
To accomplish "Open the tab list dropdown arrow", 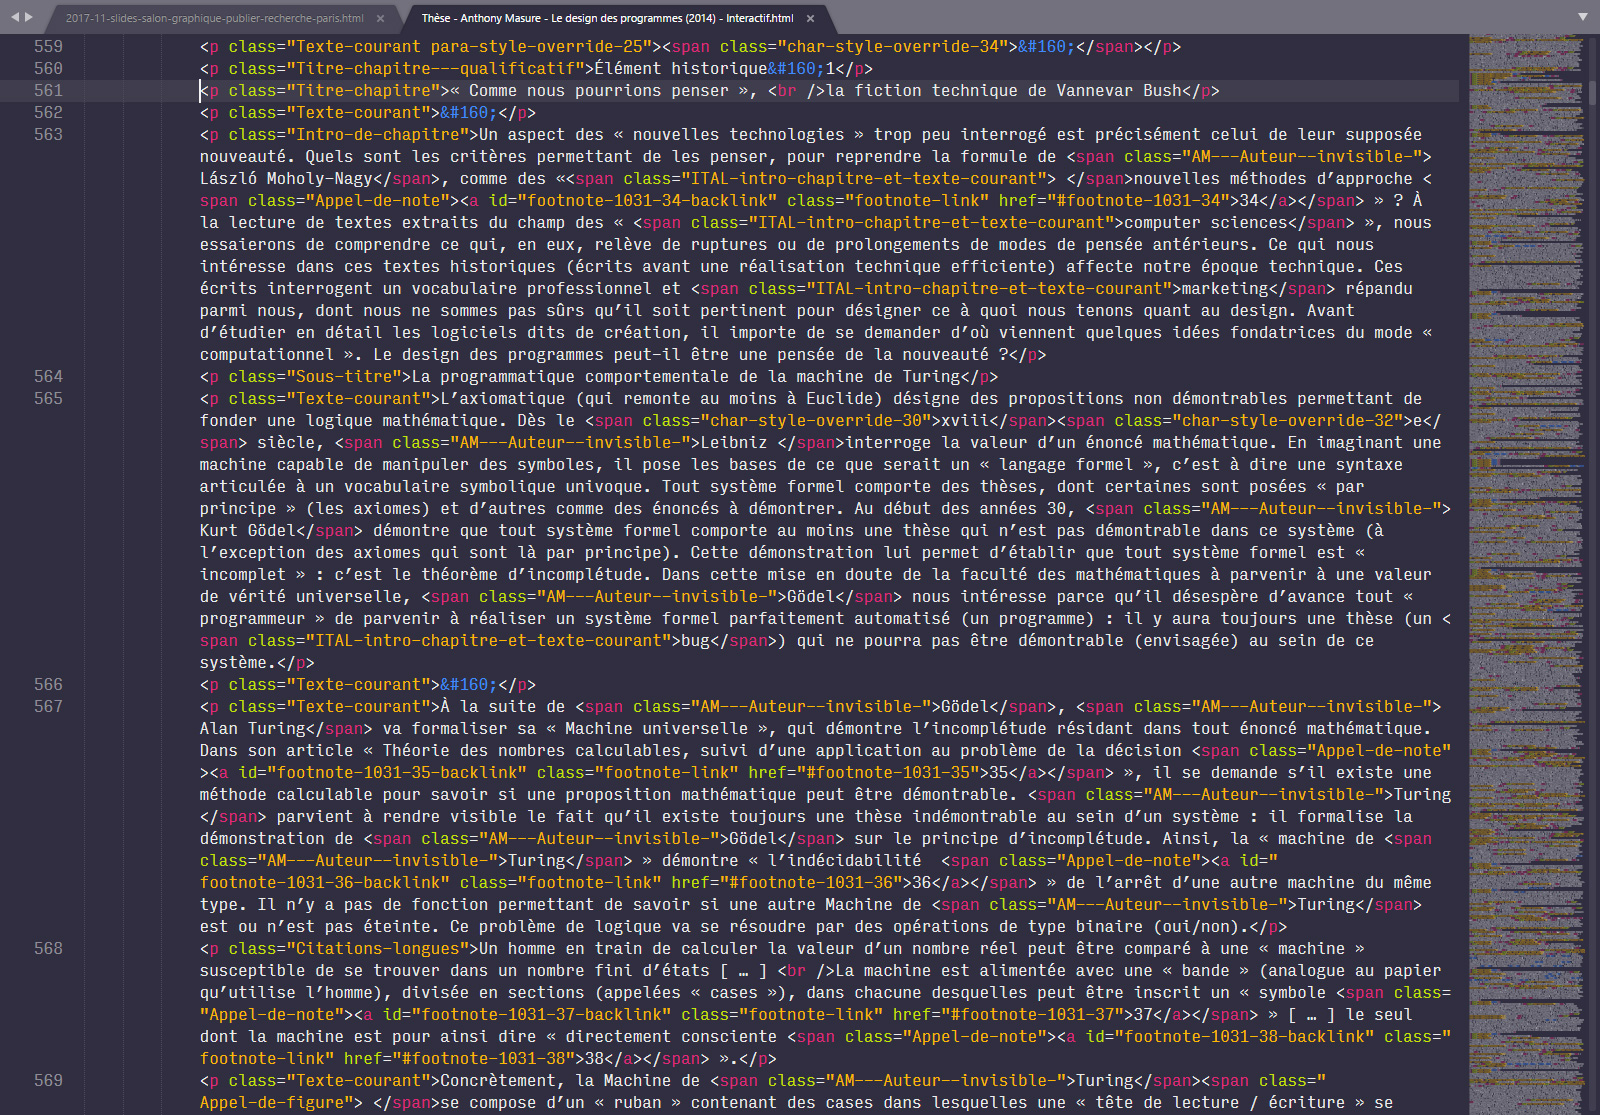I will tap(1582, 17).
